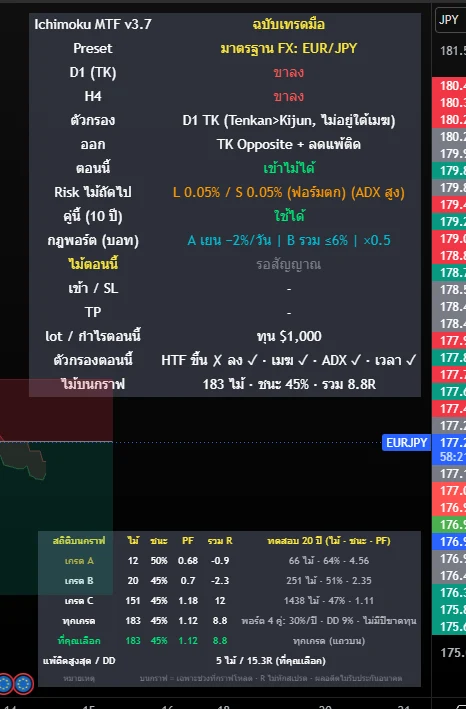The width and height of the screenshot is (466, 709).
Task: Click the 1.18 PF value for grade C
Action: click(x=188, y=601)
